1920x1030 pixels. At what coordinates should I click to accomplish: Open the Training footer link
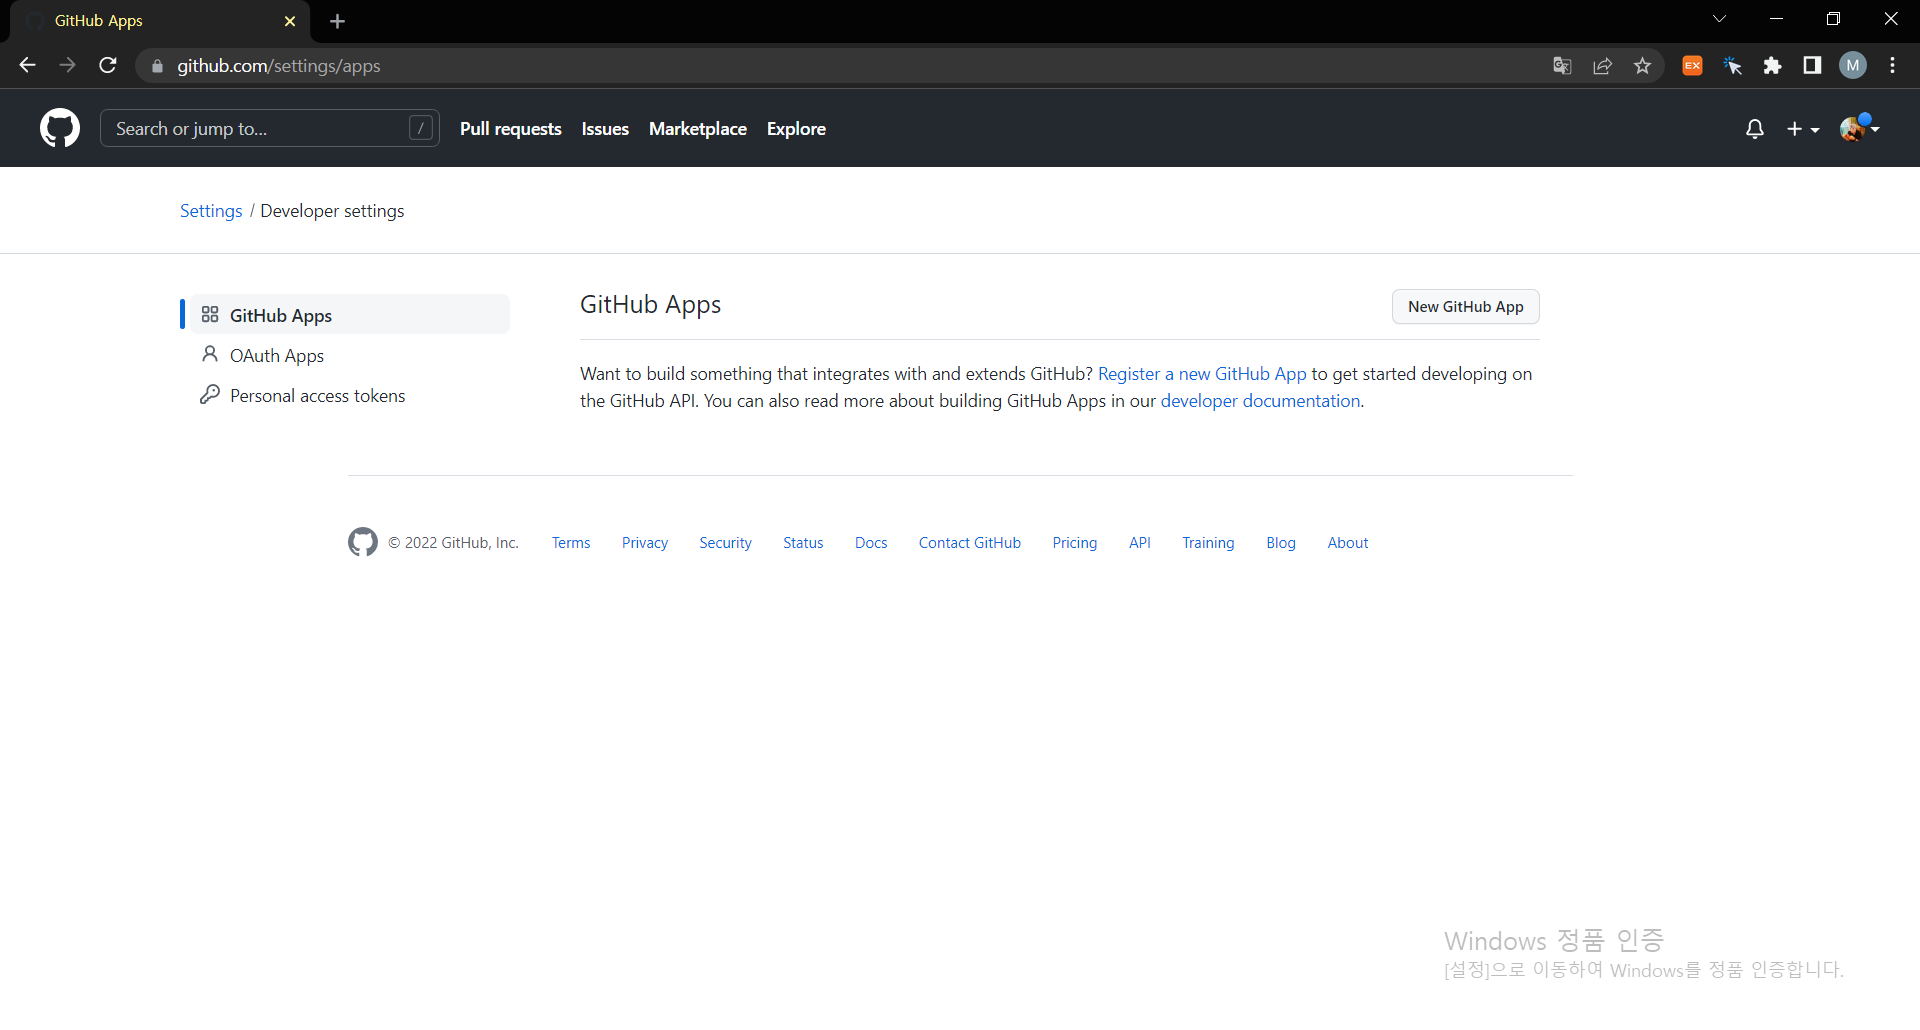(1208, 543)
